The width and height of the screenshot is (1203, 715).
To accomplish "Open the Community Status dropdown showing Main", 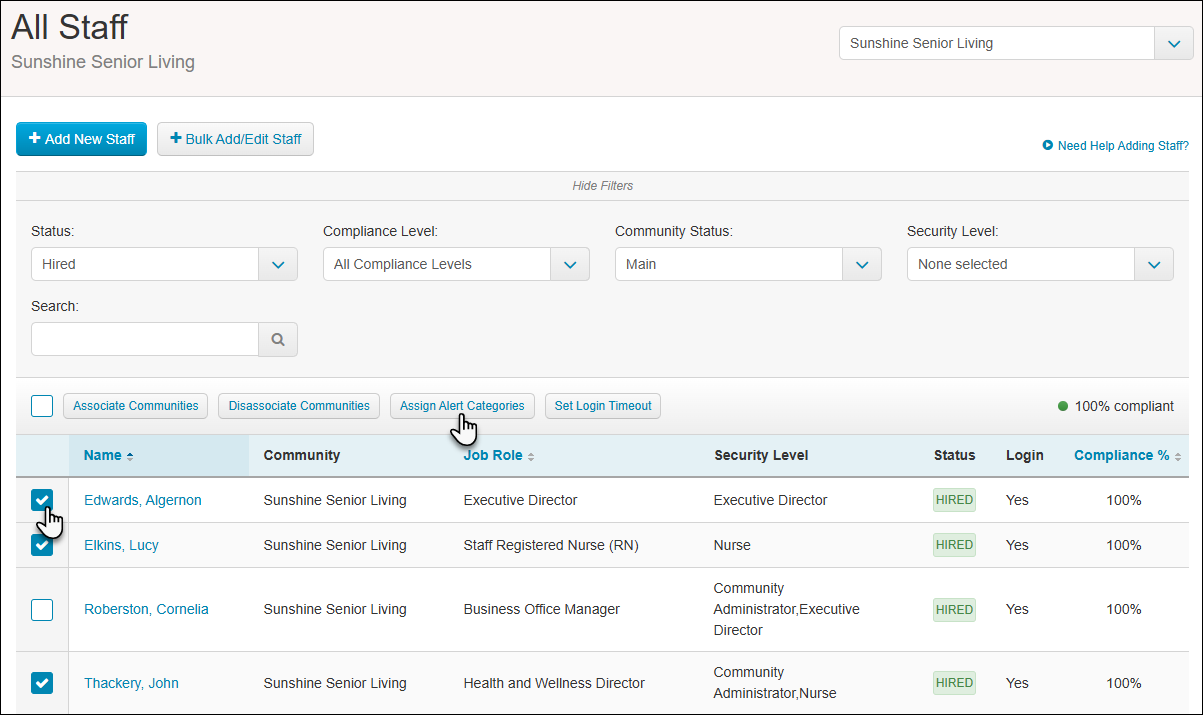I will pyautogui.click(x=748, y=264).
